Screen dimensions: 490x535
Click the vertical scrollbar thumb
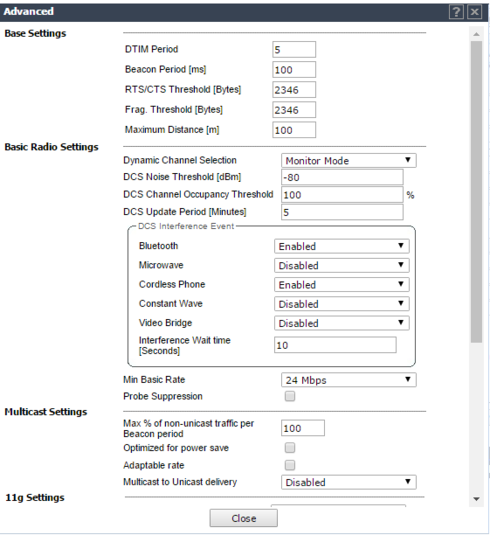(x=476, y=192)
